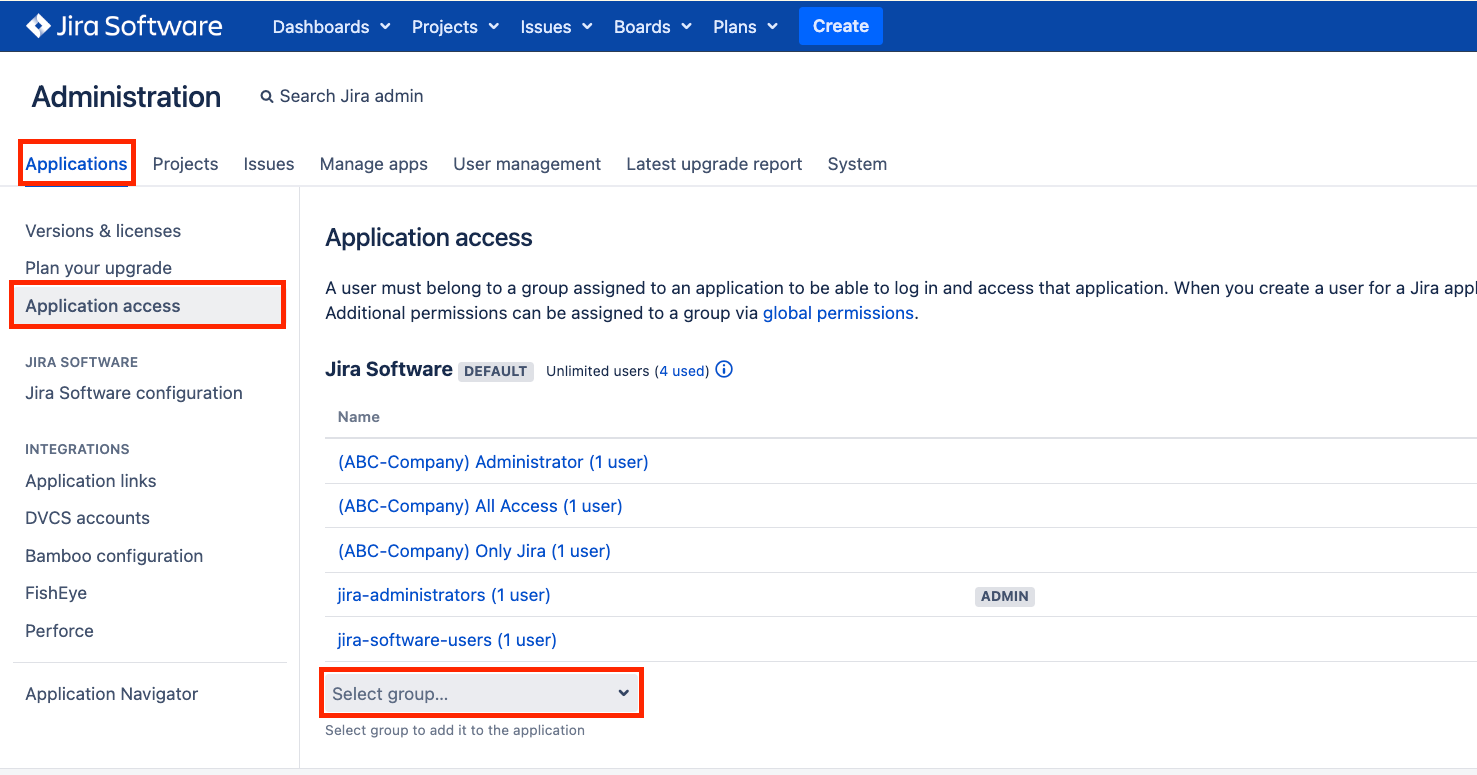Open the Dashboards dropdown menu
The image size is (1477, 775).
tap(331, 27)
